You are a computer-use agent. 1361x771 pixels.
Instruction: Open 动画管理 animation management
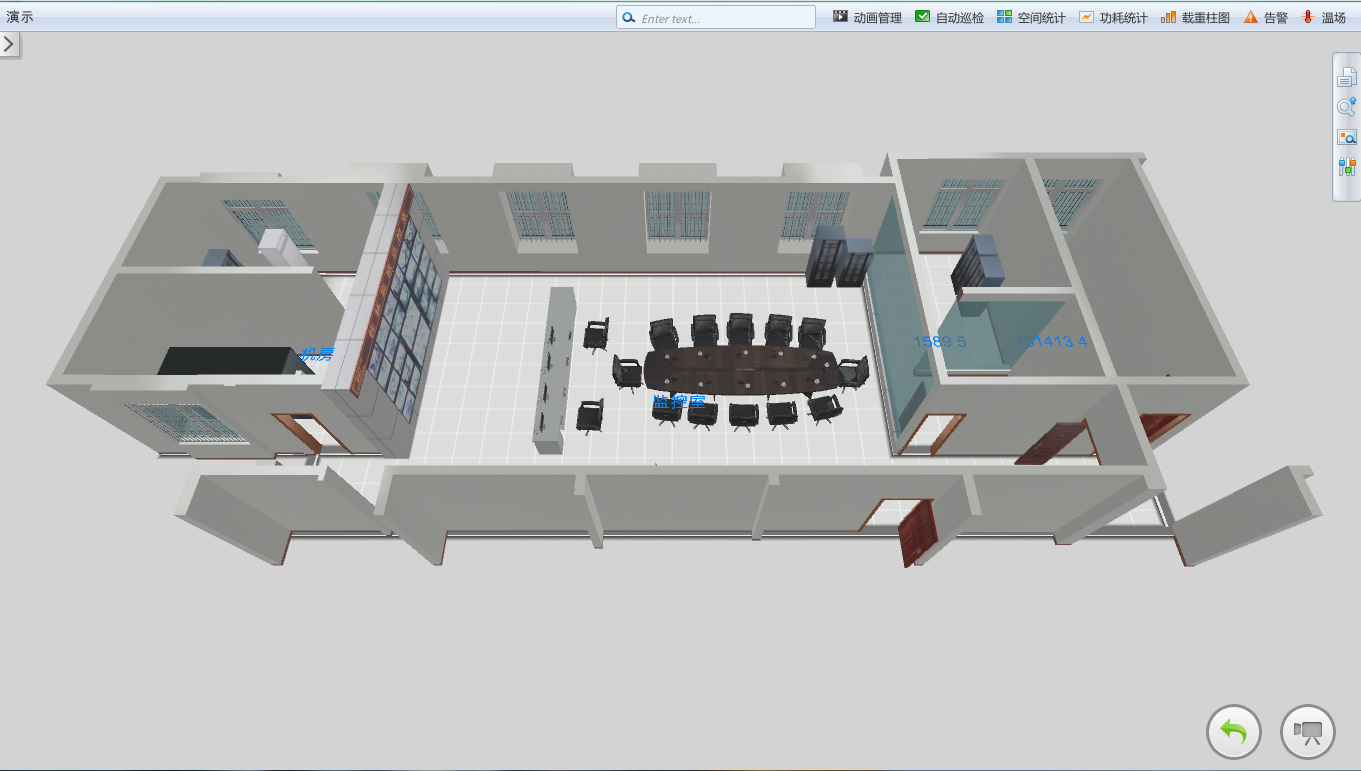tap(867, 18)
